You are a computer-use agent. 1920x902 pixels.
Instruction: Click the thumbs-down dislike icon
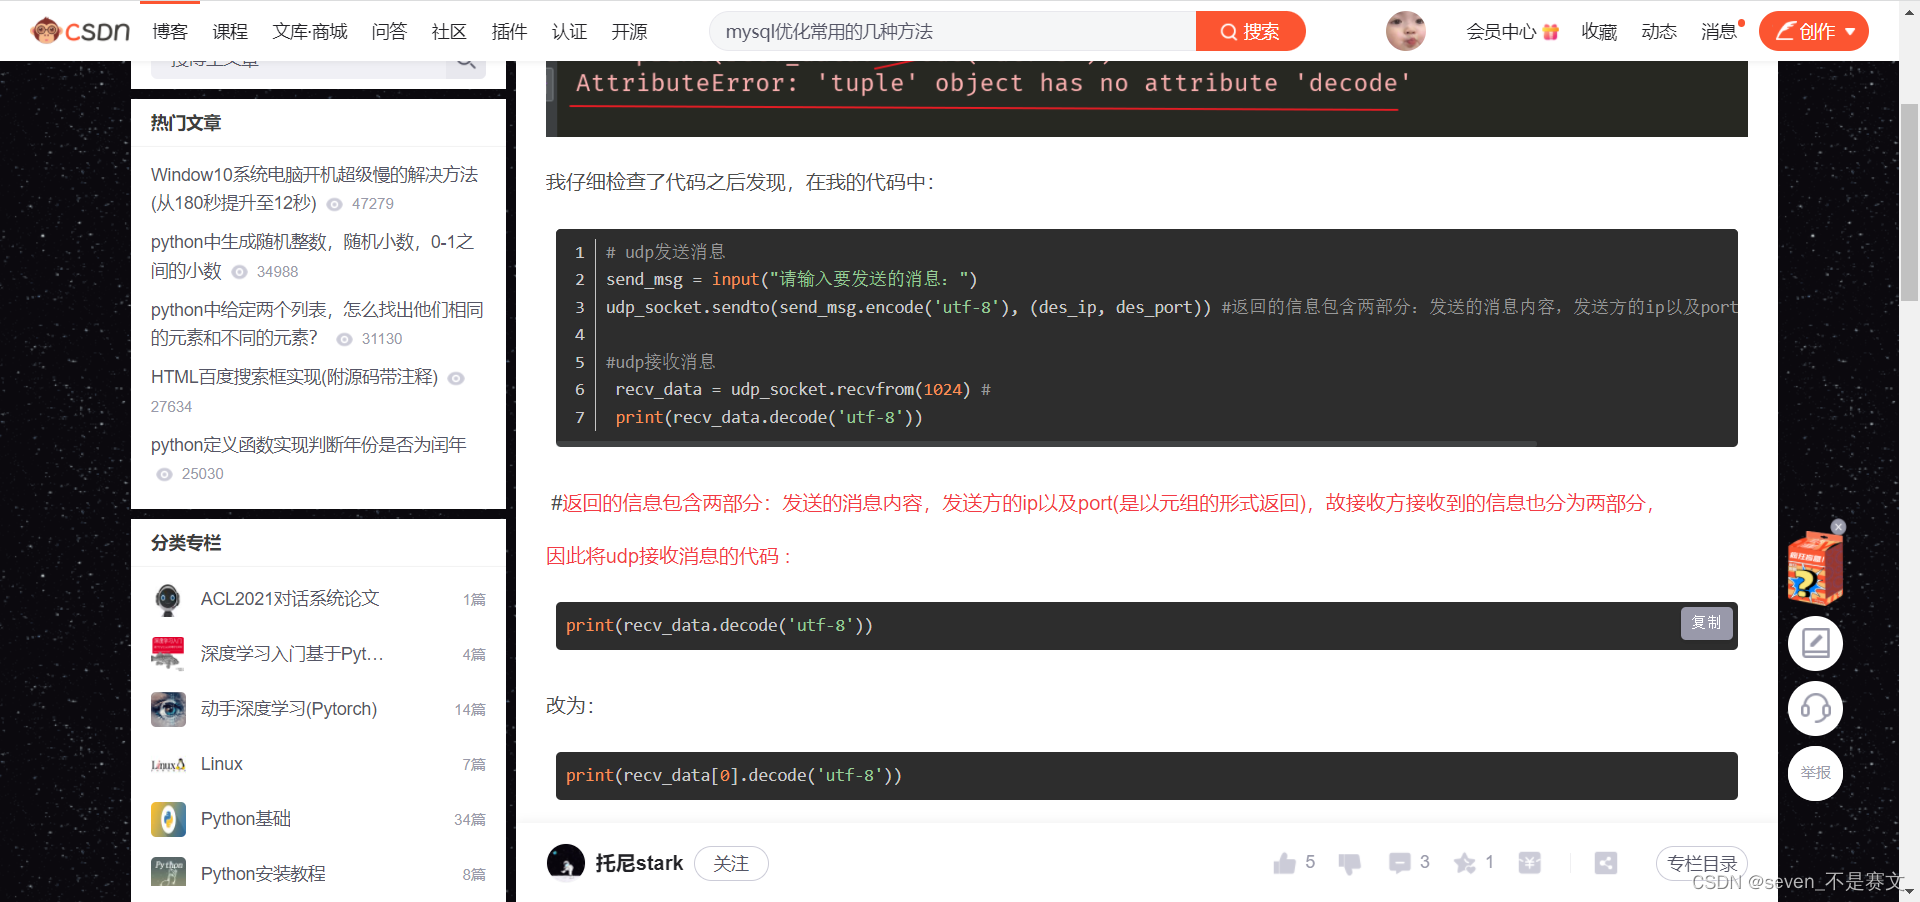pyautogui.click(x=1348, y=862)
